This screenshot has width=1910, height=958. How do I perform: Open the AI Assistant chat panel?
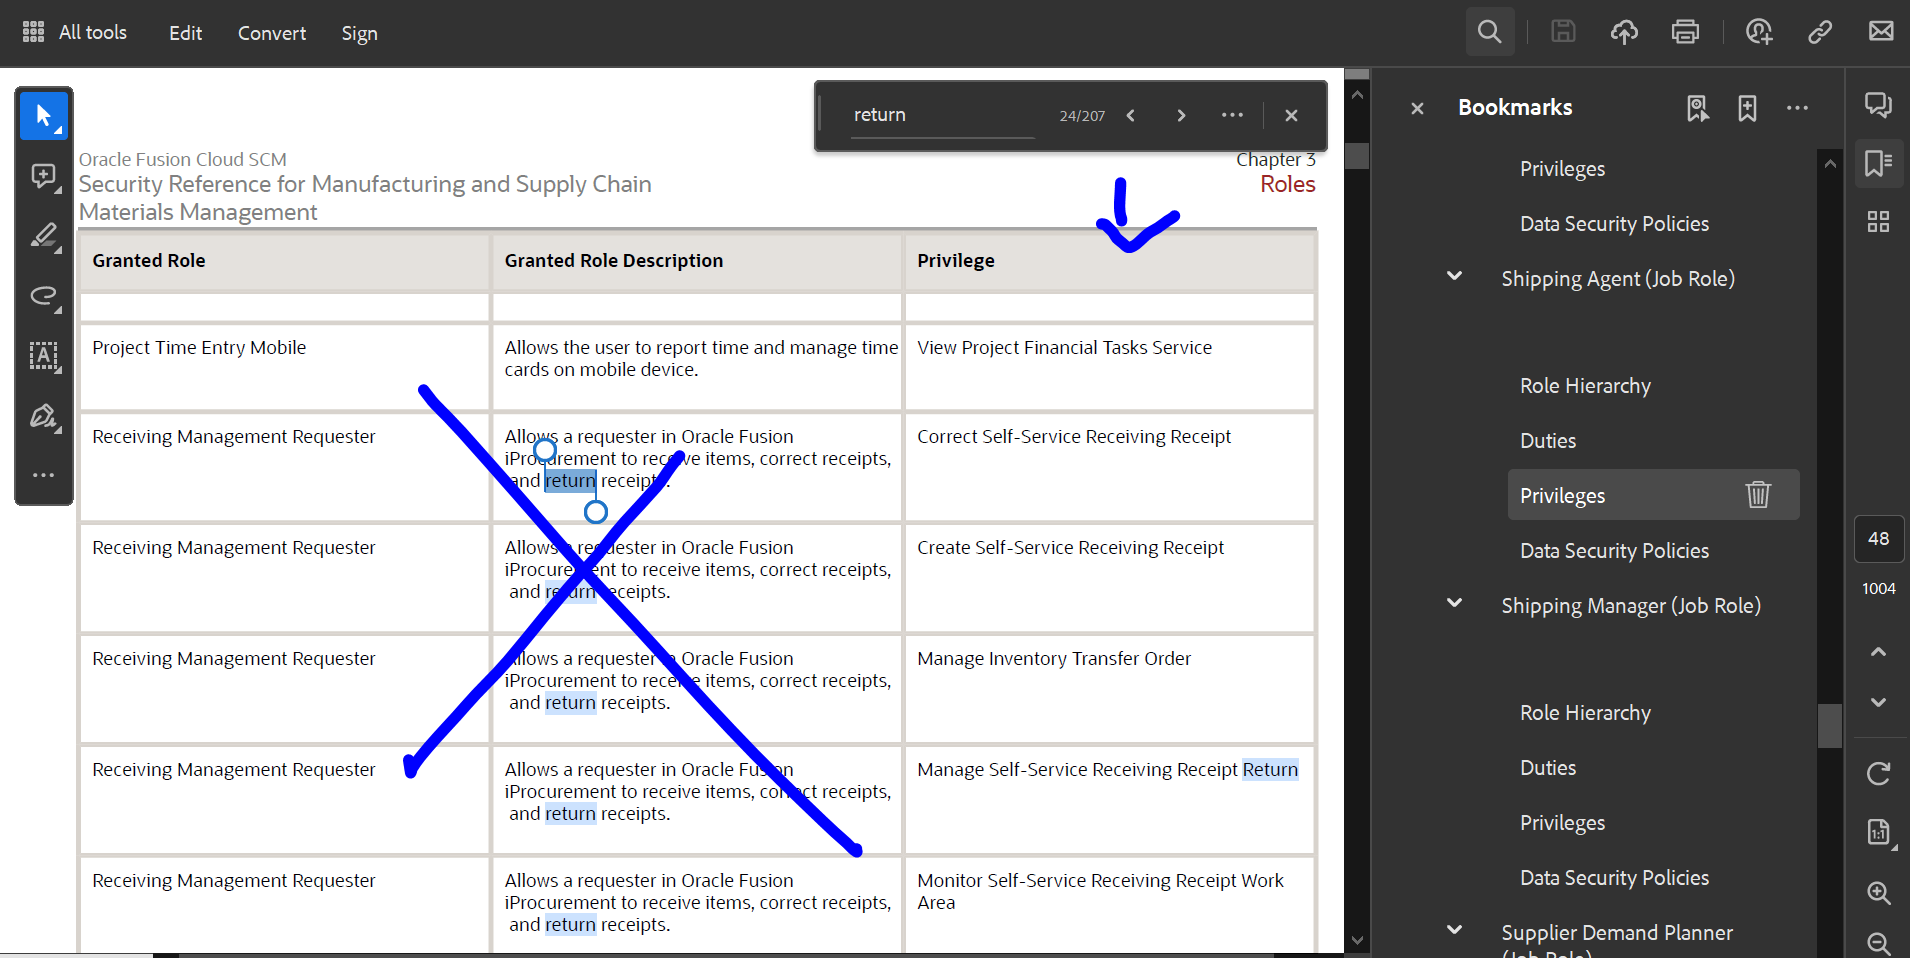pos(1880,104)
